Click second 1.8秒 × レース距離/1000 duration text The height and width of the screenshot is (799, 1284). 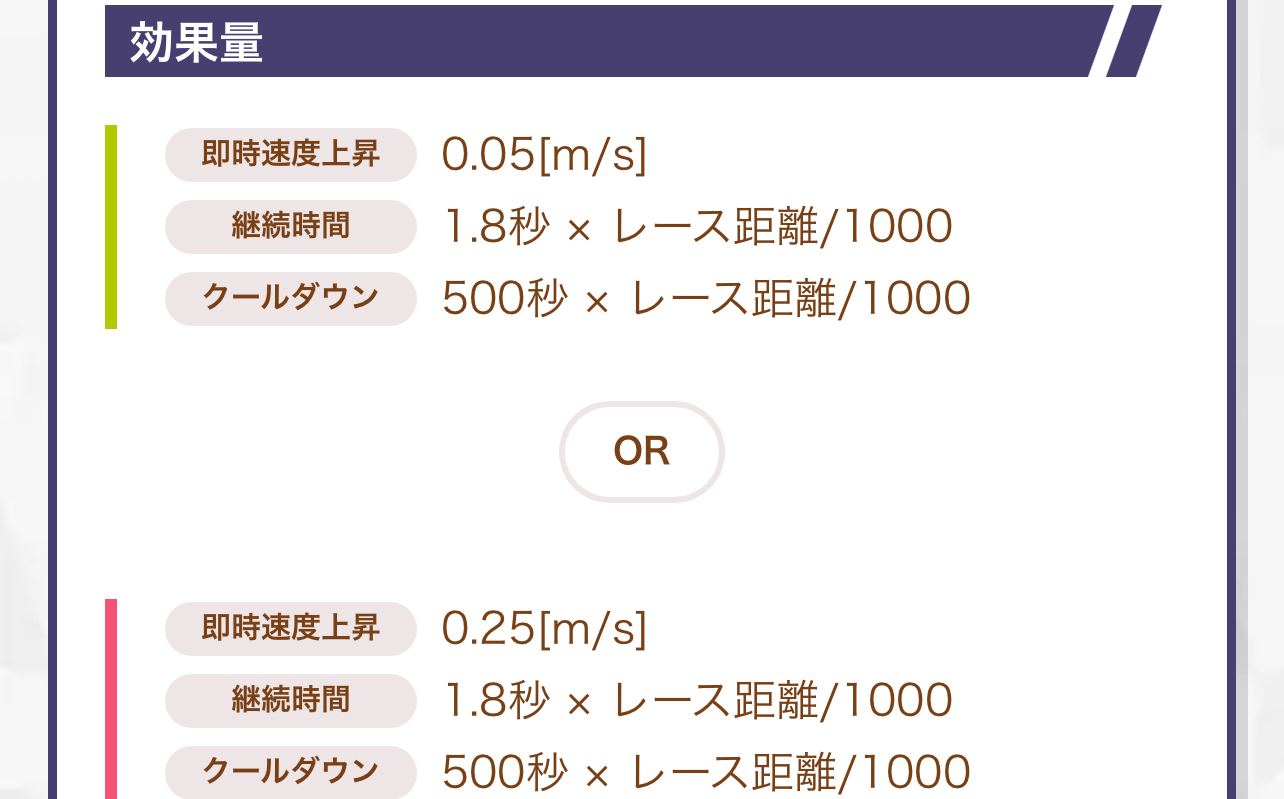point(697,701)
